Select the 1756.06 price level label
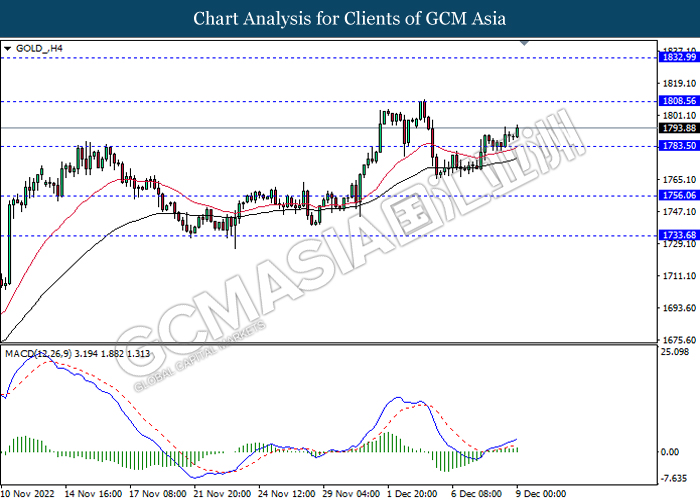The image size is (700, 500). pos(679,195)
